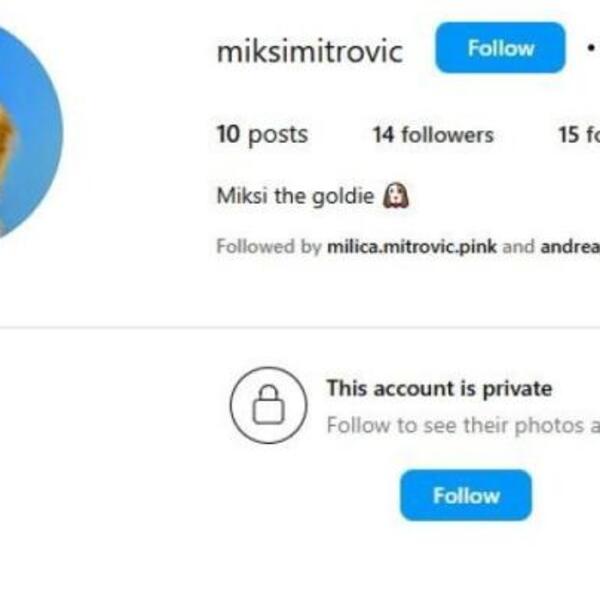600x600 pixels.
Task: Click the dog emoji in the bio
Action: (396, 196)
